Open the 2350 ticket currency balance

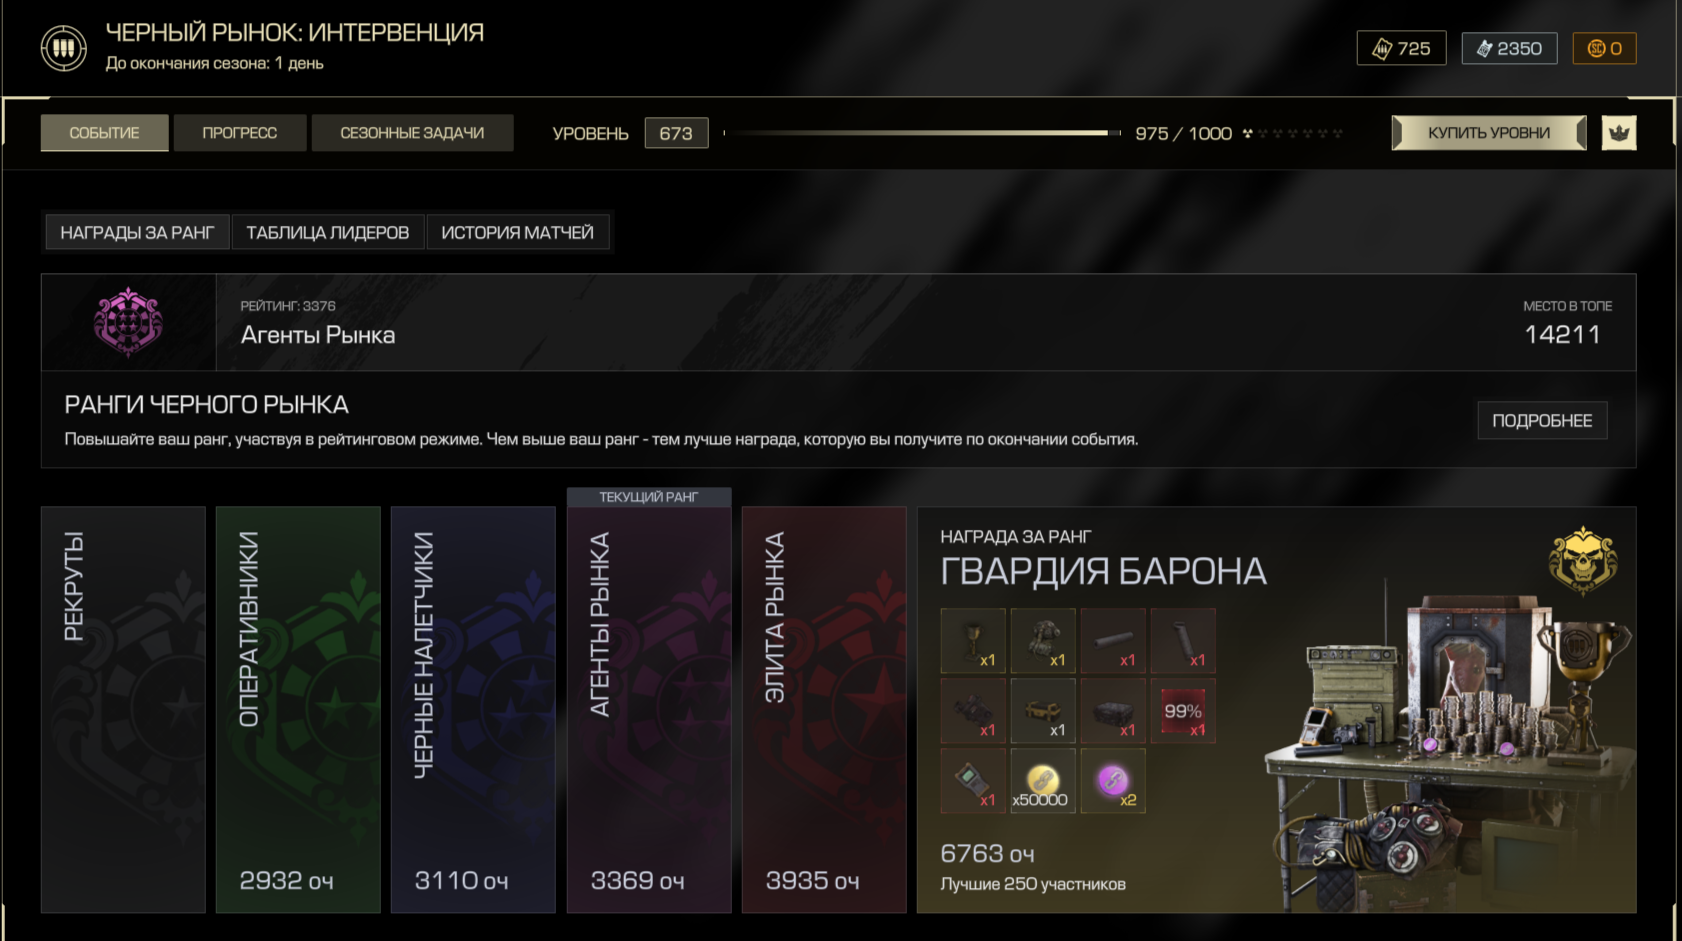(1509, 48)
